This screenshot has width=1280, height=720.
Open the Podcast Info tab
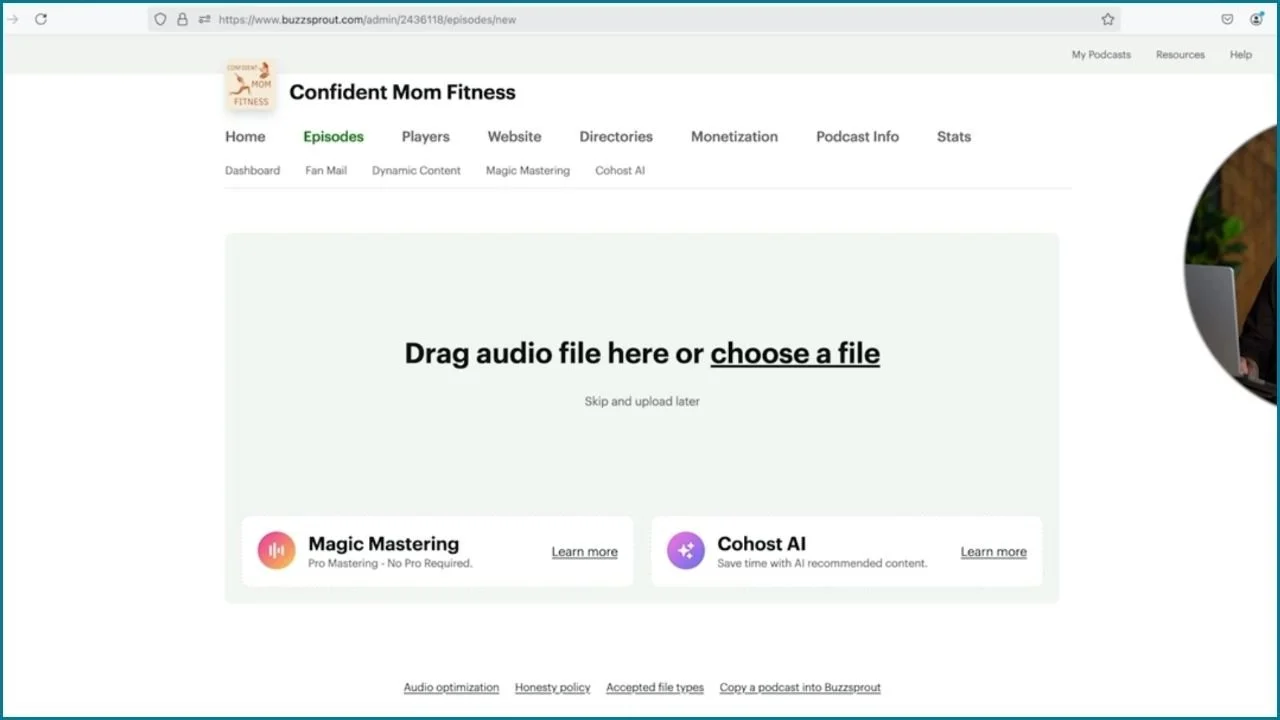[x=857, y=137]
